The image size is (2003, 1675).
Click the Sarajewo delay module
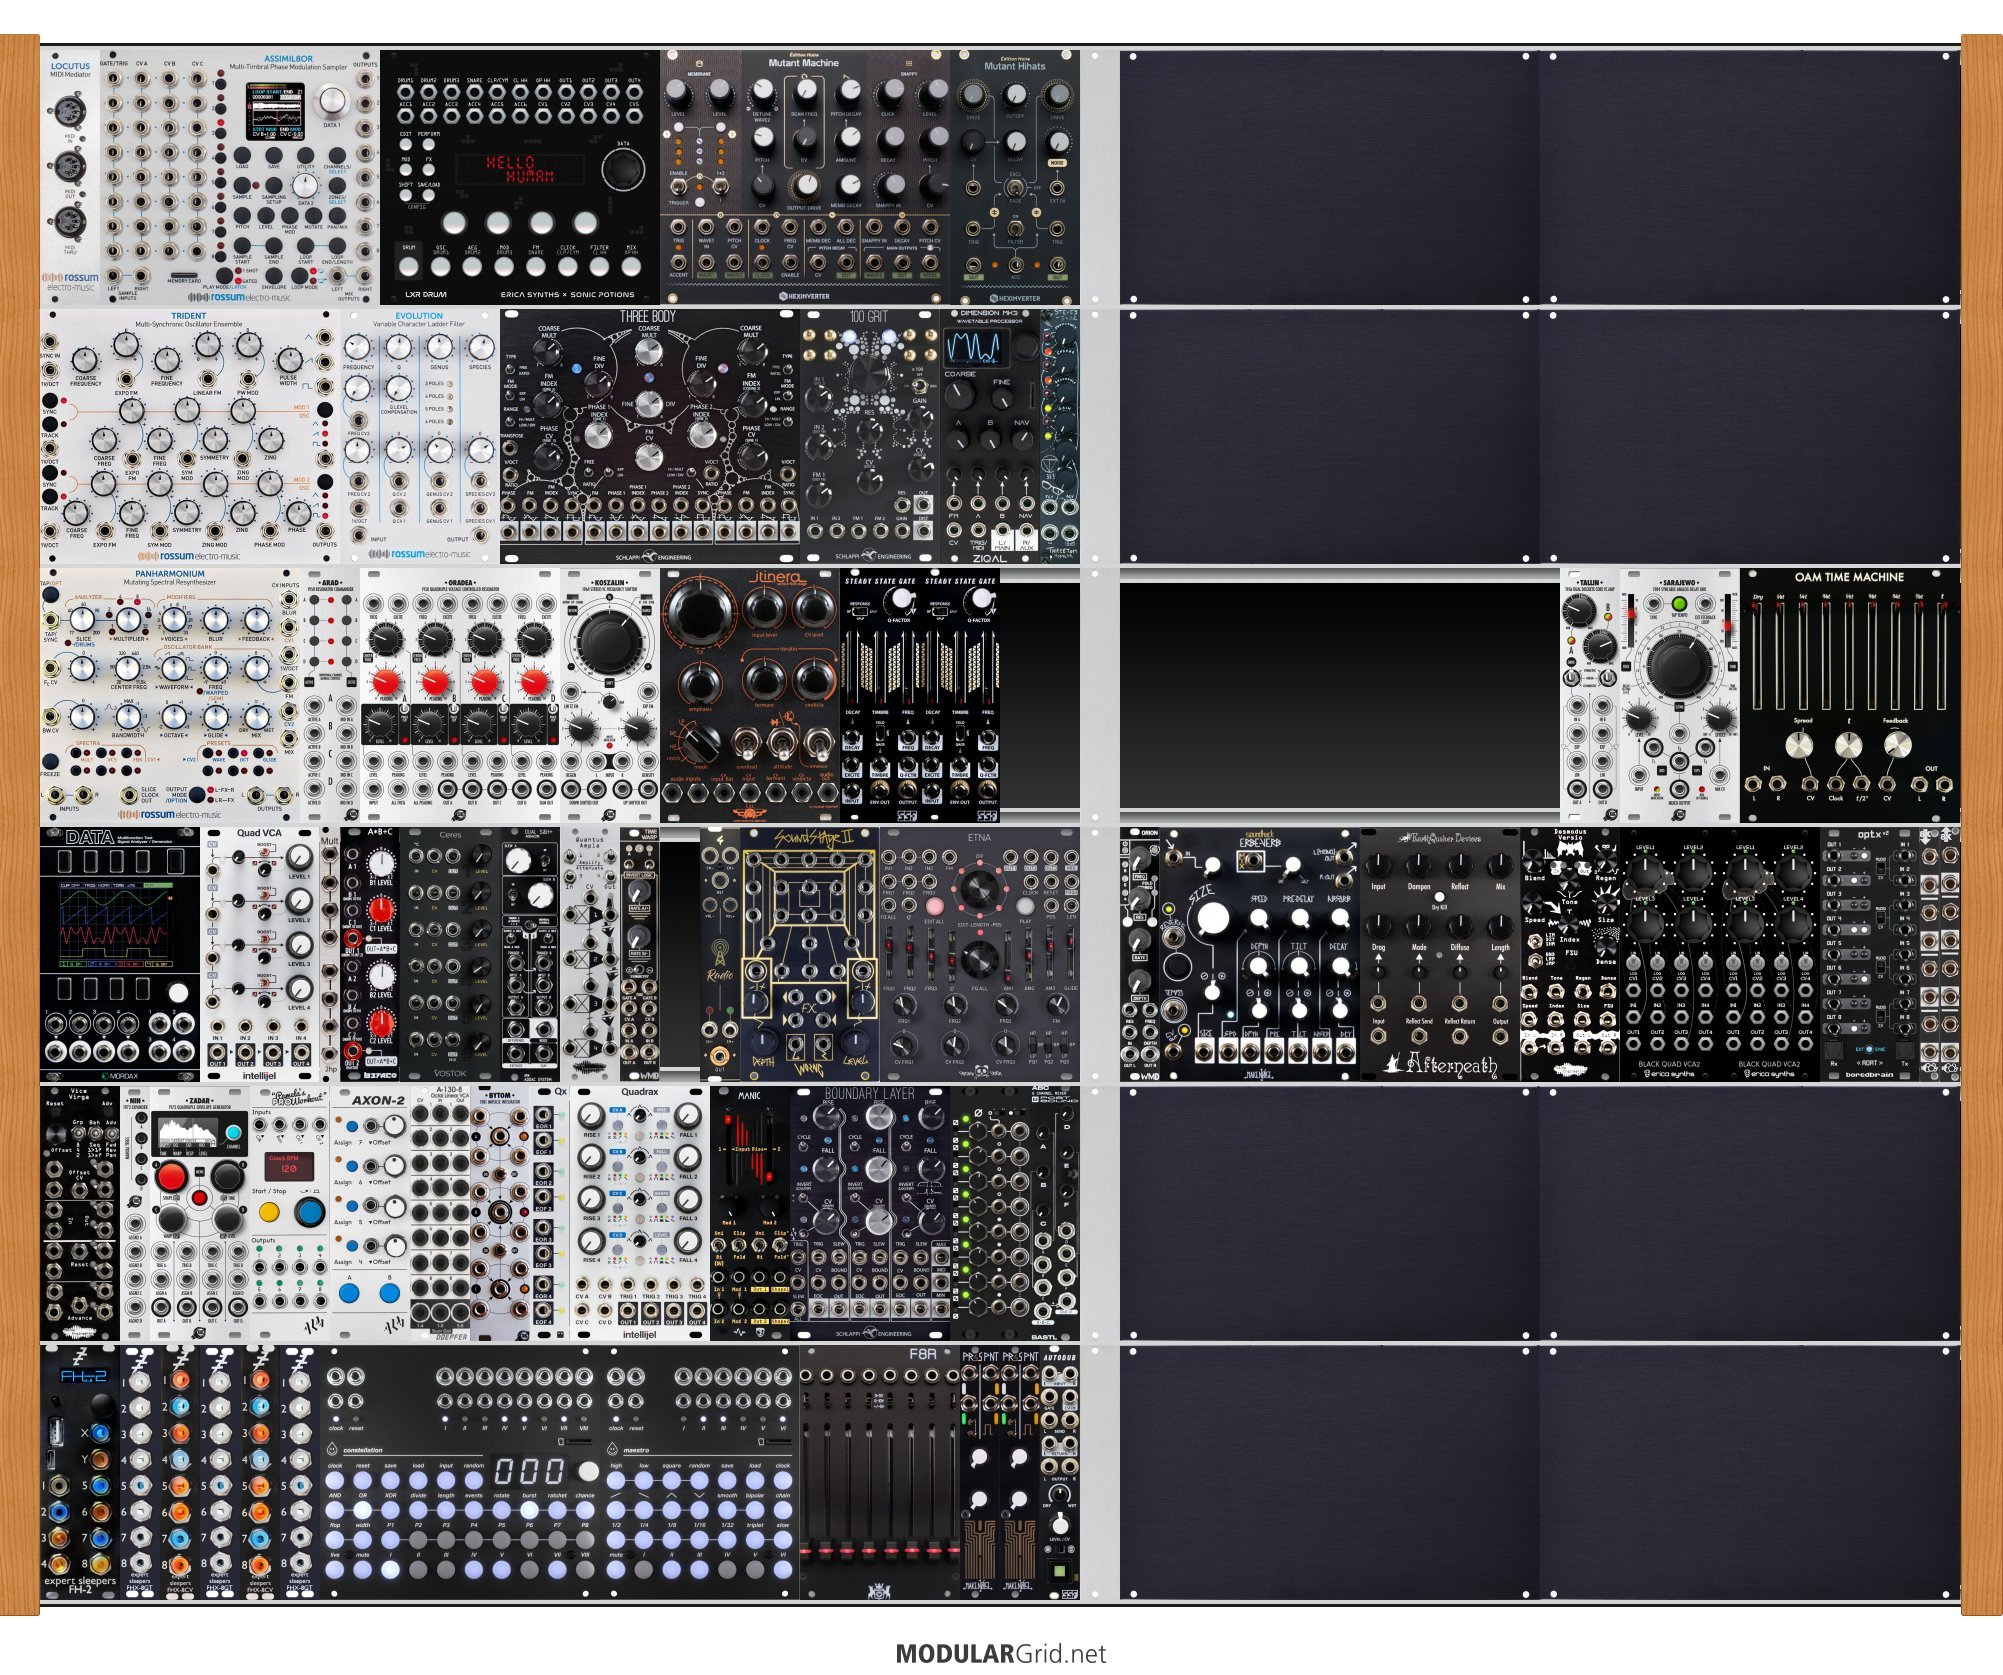(1680, 696)
